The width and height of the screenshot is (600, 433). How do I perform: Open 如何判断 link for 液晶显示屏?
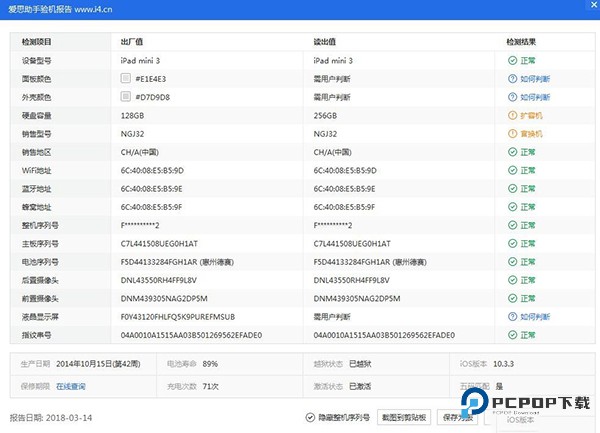click(x=535, y=317)
